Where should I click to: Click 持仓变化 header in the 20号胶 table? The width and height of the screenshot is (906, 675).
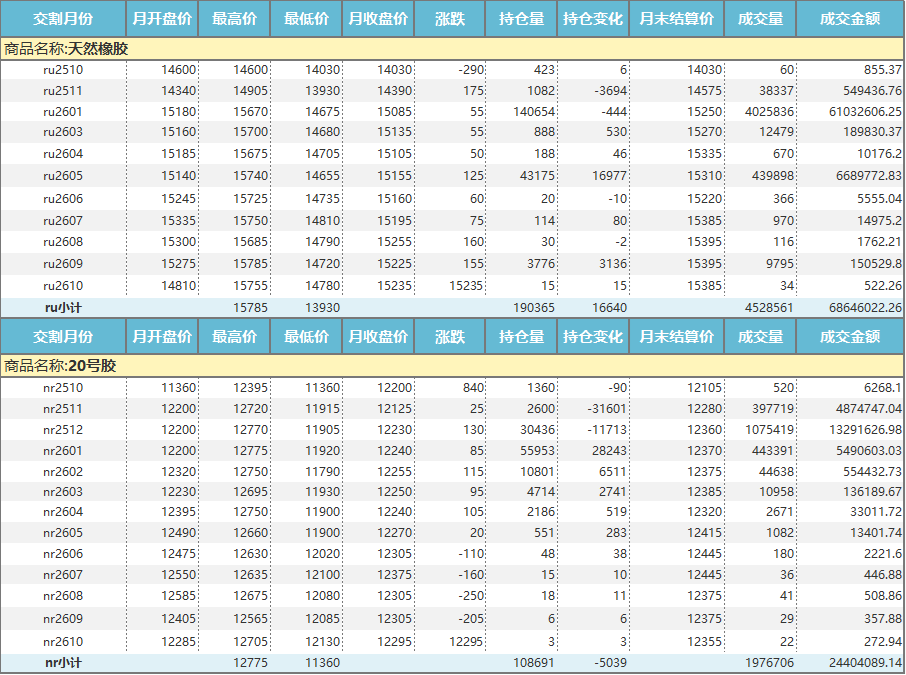pyautogui.click(x=592, y=337)
